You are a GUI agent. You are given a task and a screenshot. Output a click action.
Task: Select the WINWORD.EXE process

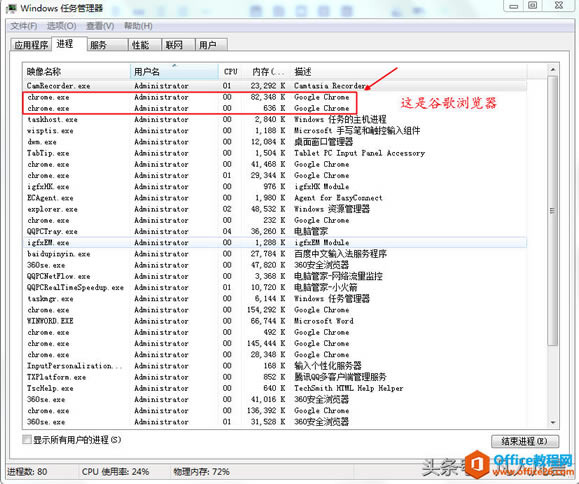(275, 321)
